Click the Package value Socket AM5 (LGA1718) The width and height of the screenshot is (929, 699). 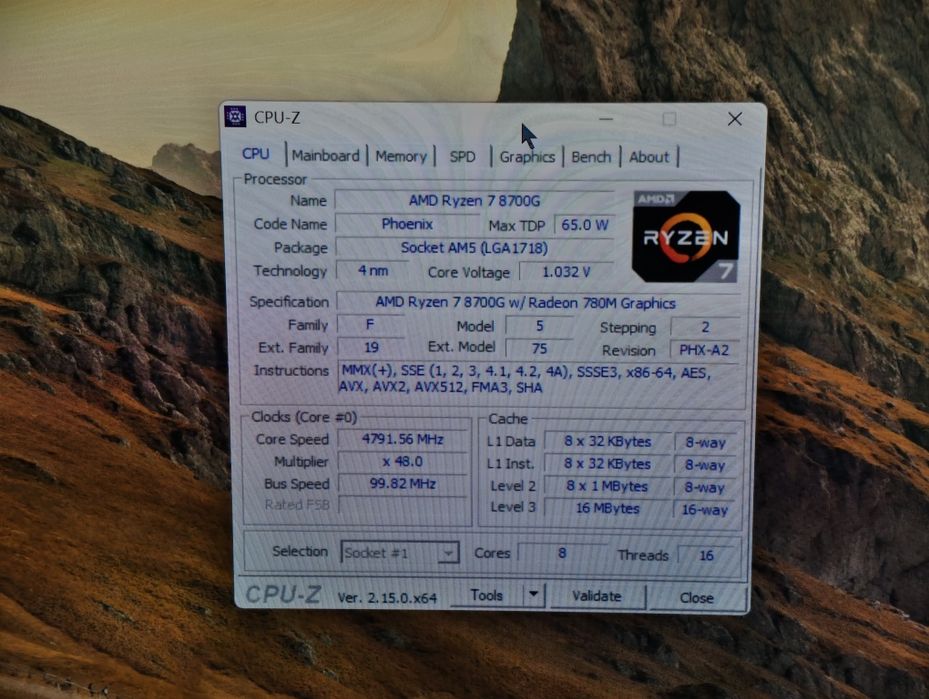[475, 248]
